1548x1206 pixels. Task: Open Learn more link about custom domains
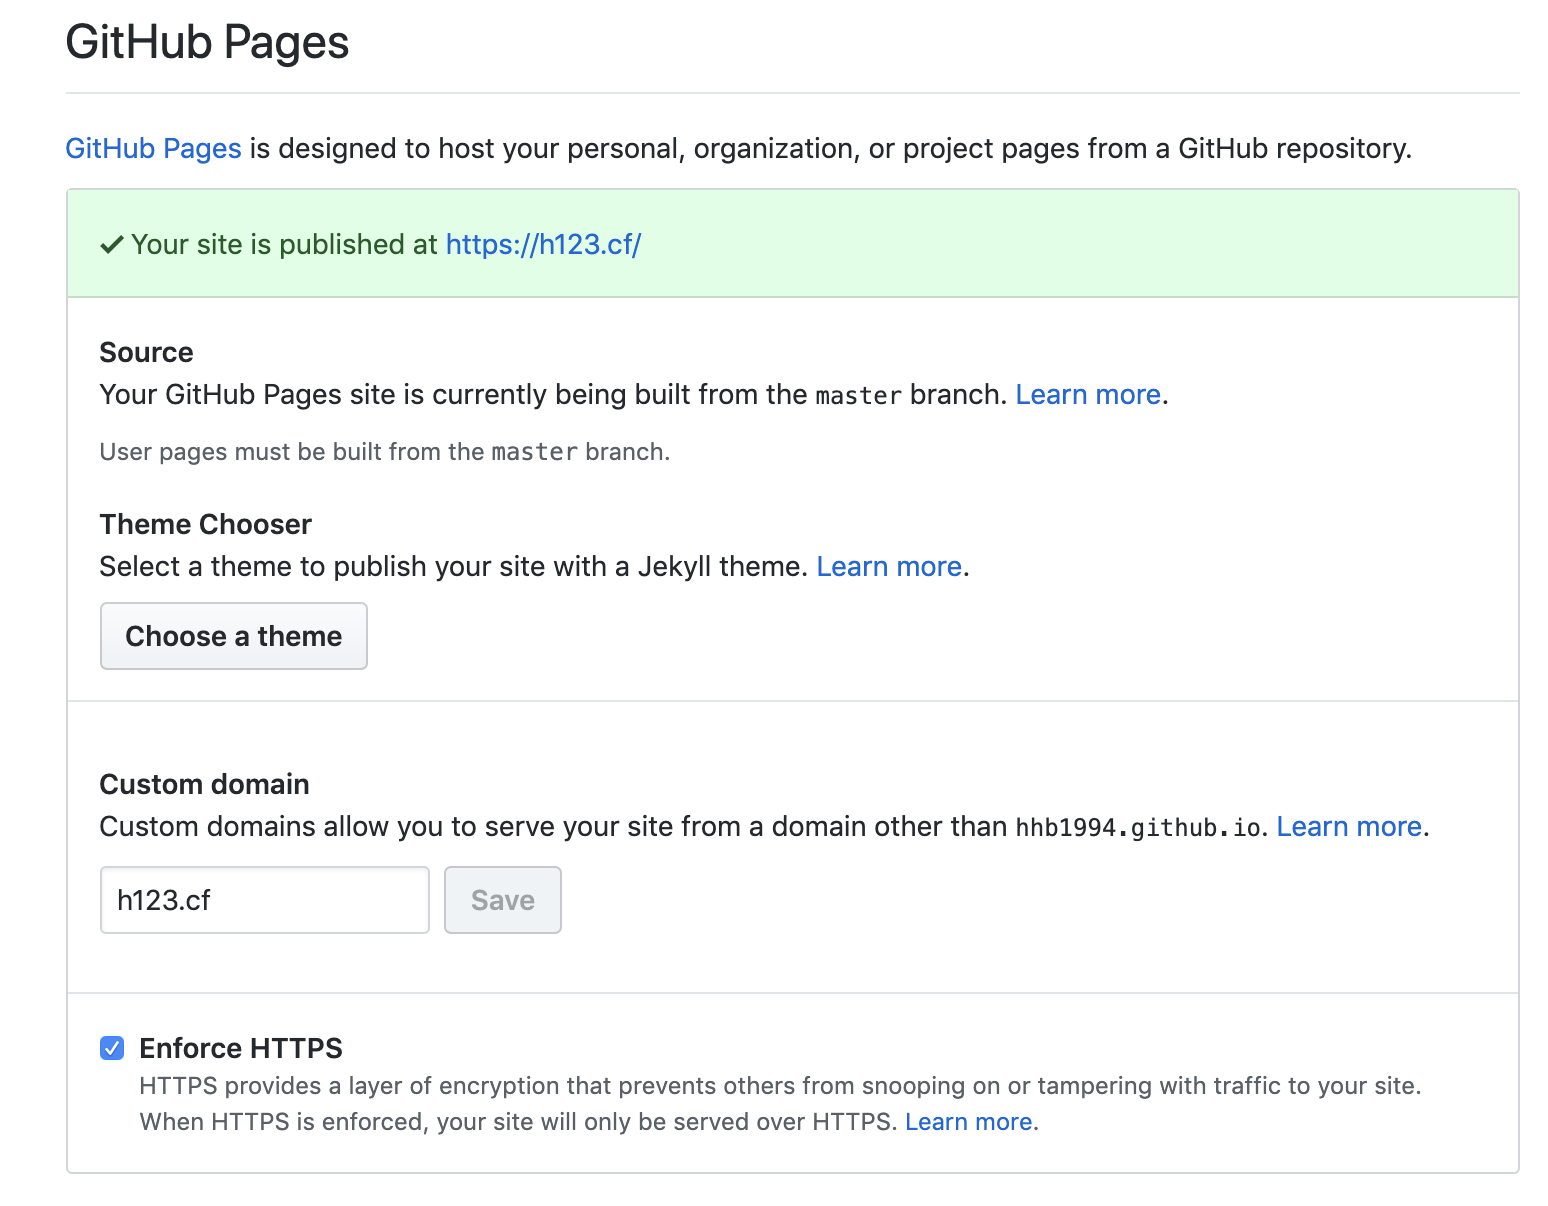click(x=1349, y=827)
